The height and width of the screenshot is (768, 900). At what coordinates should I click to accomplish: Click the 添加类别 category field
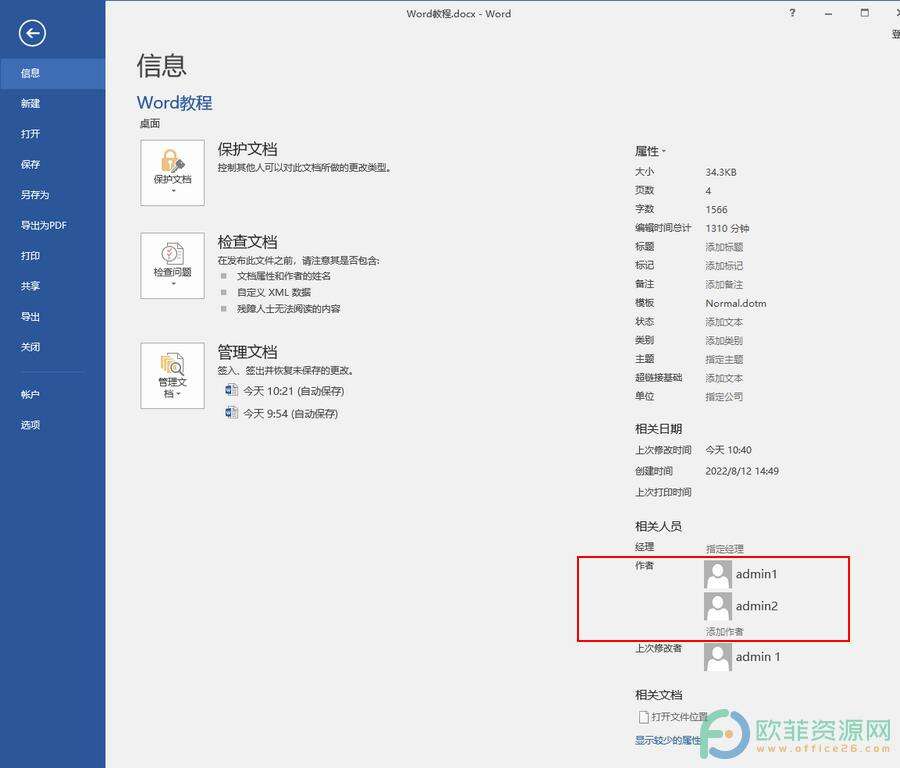(724, 341)
